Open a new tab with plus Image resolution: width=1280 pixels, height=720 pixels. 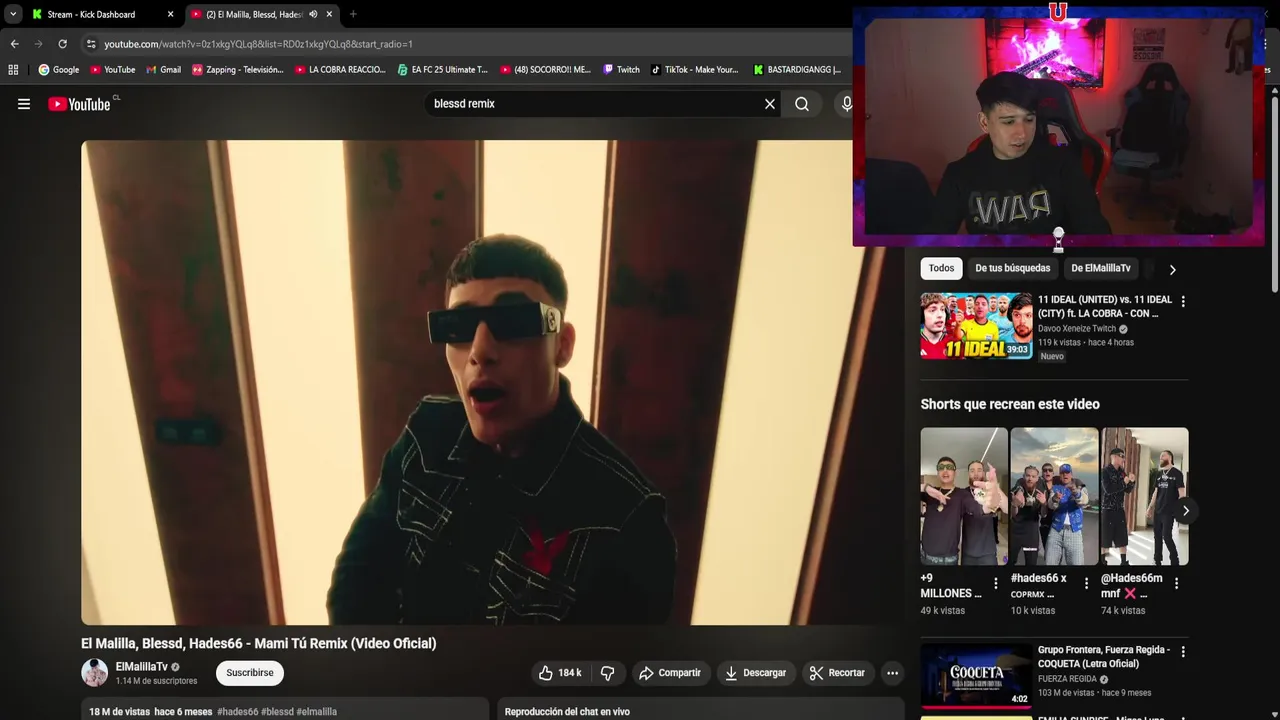[353, 14]
